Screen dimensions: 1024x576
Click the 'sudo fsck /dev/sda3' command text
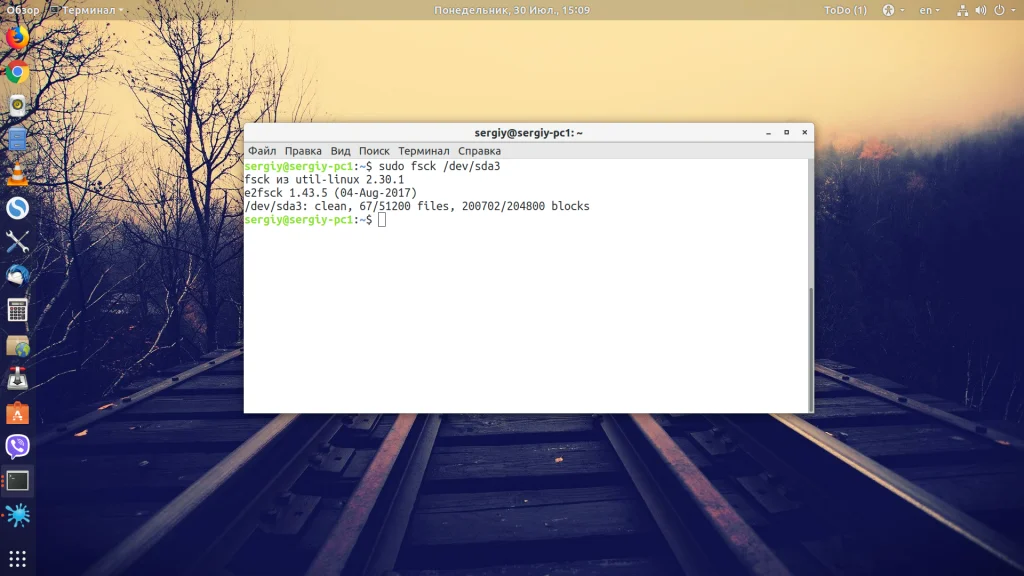point(440,167)
